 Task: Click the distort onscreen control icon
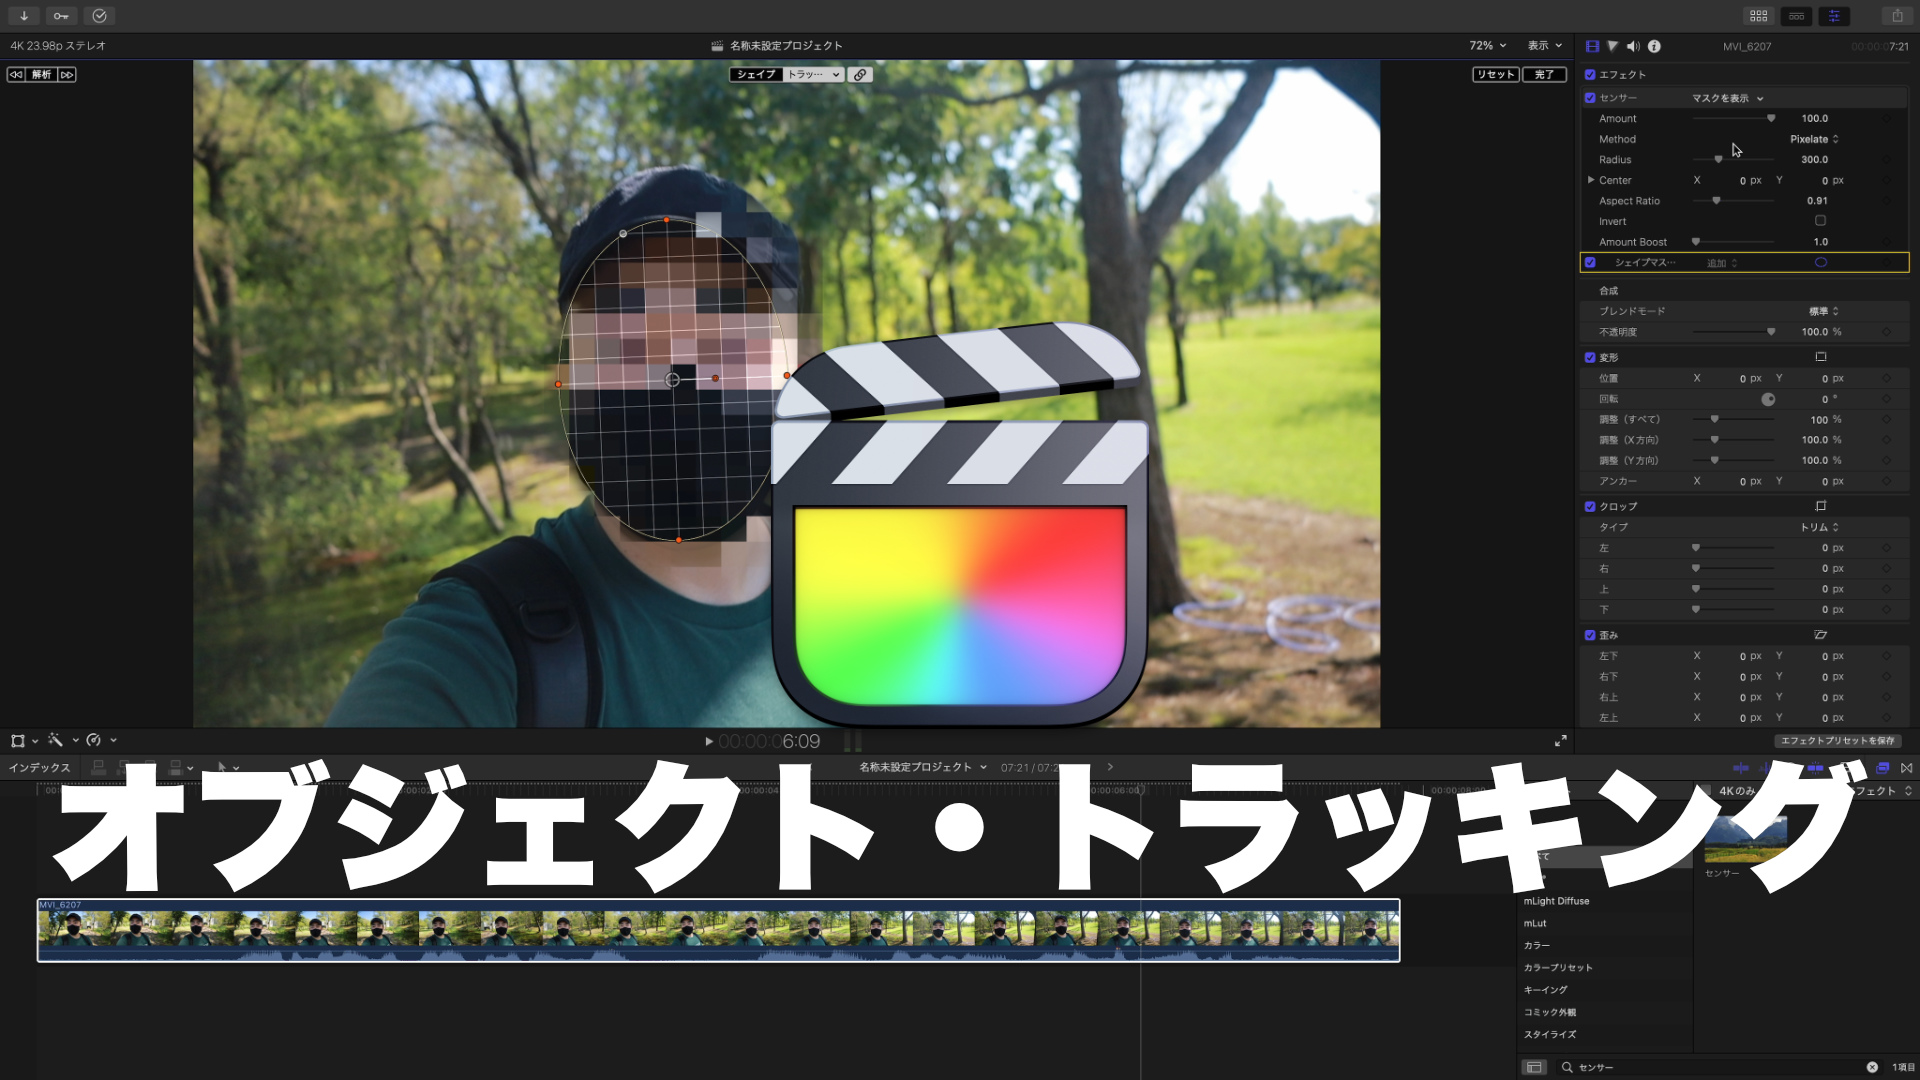point(1821,635)
